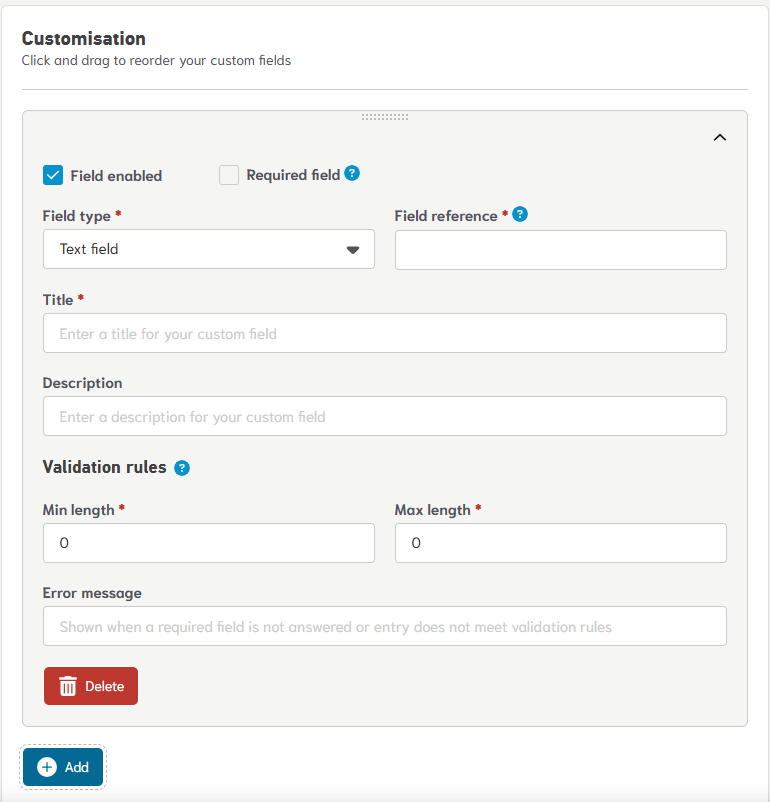Select the Min length field

coord(208,543)
